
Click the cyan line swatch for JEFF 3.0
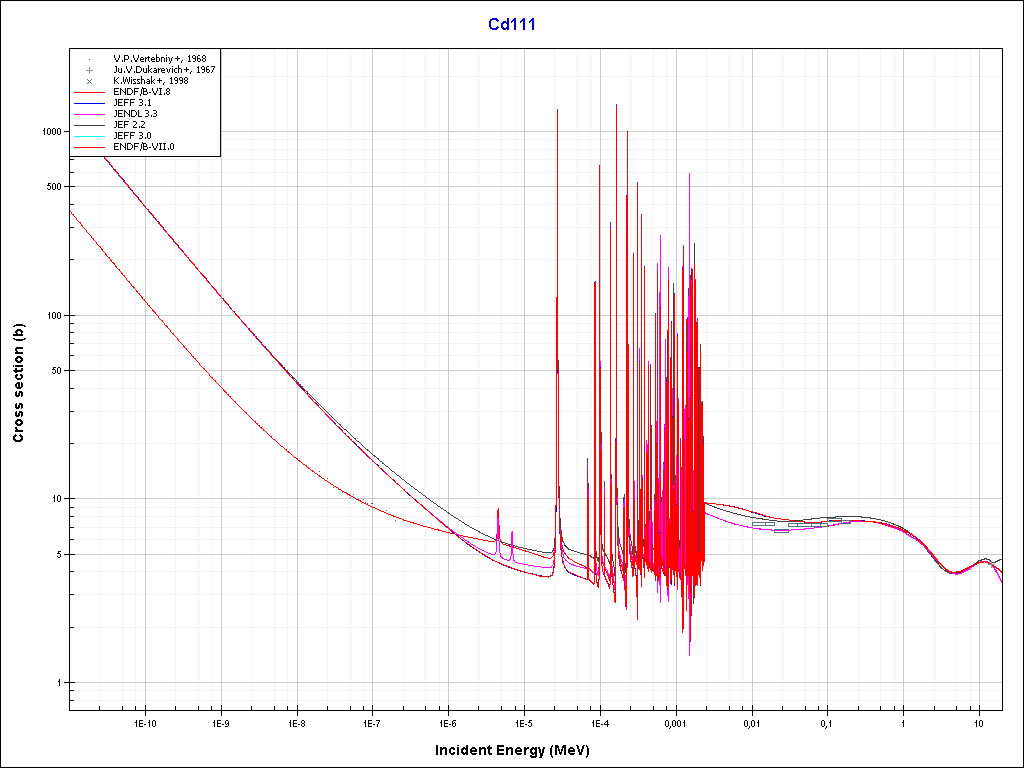coord(89,136)
